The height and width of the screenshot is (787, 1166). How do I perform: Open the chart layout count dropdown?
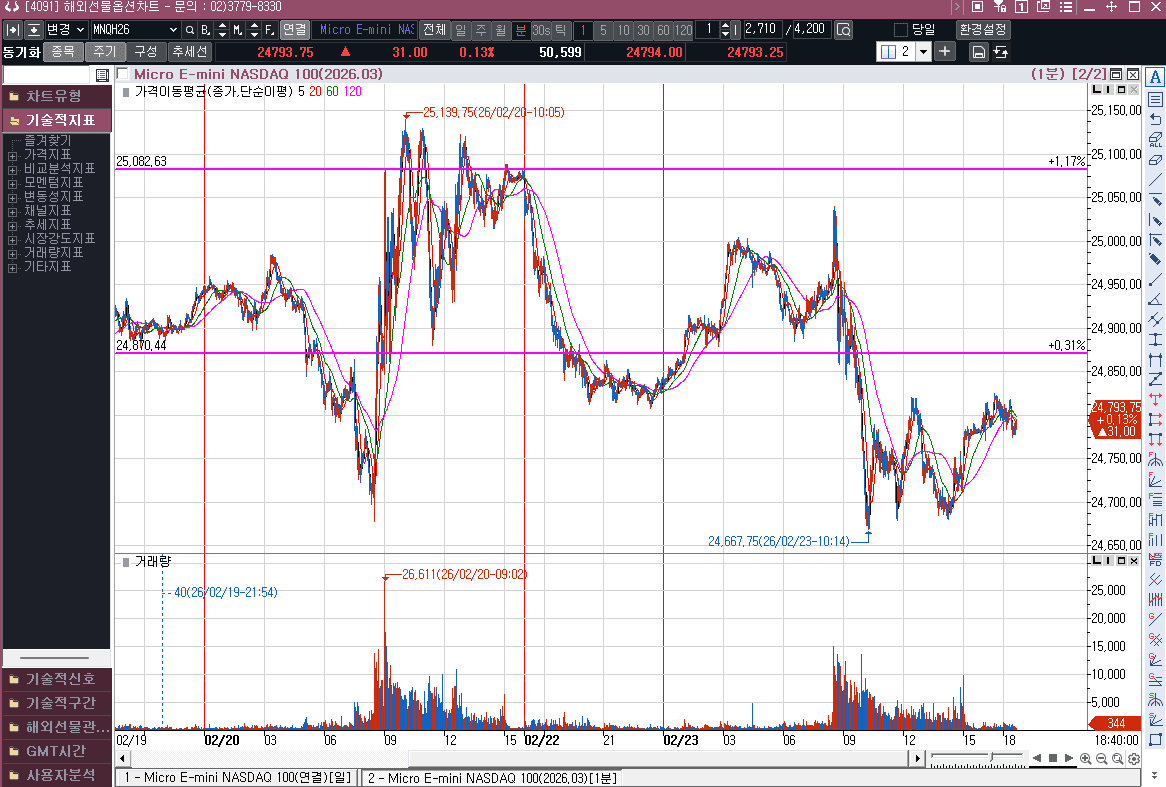[x=922, y=51]
